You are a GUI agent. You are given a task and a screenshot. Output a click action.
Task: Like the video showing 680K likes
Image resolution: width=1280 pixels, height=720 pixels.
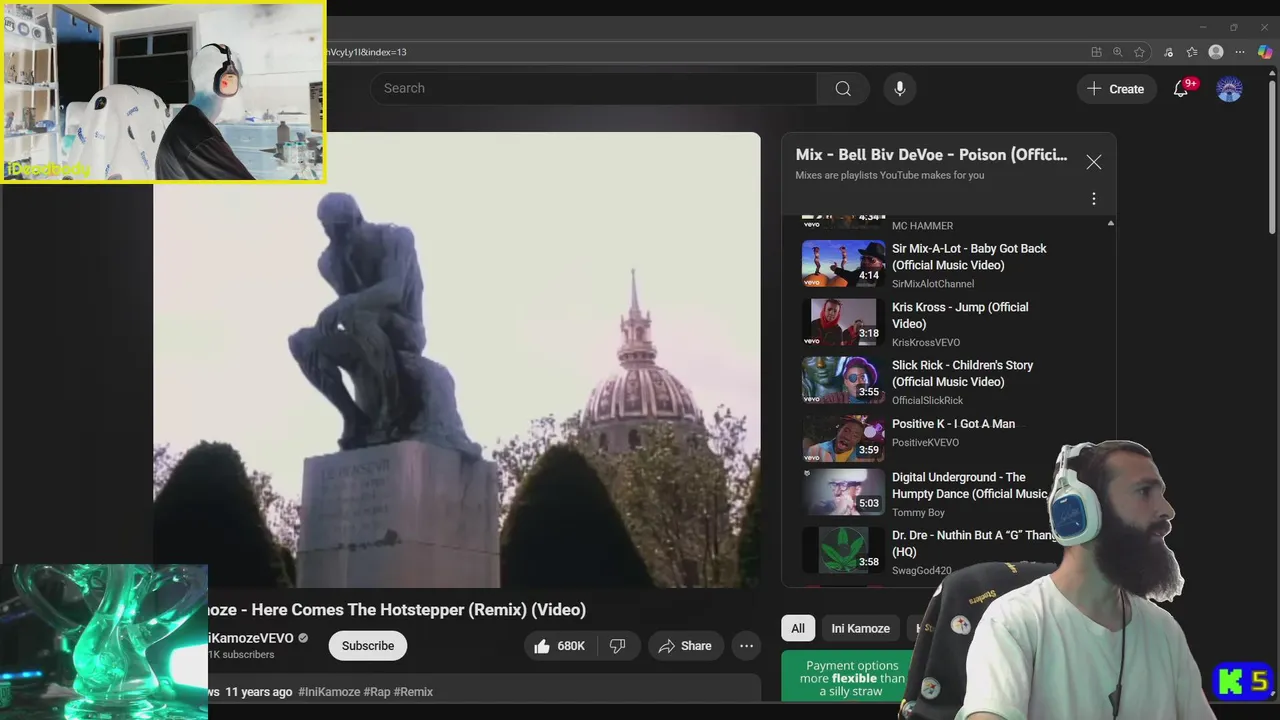click(x=559, y=646)
